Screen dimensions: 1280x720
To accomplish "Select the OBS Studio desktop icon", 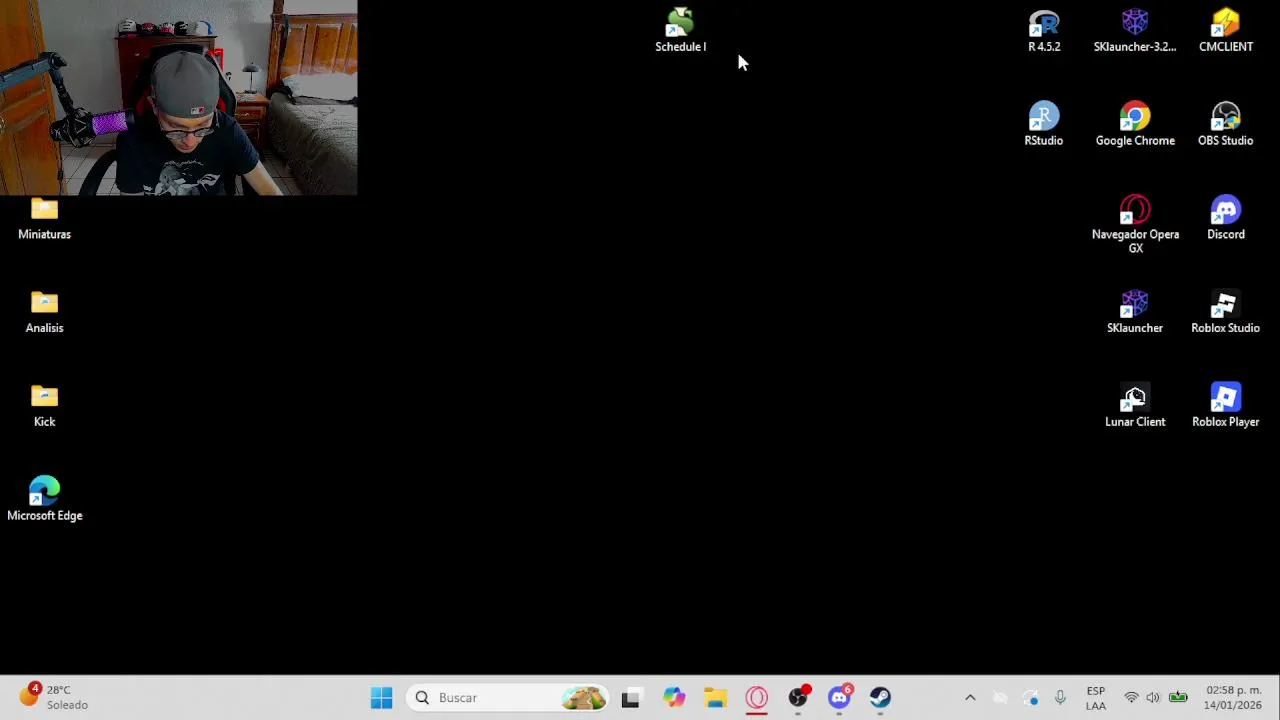I will coord(1226,125).
